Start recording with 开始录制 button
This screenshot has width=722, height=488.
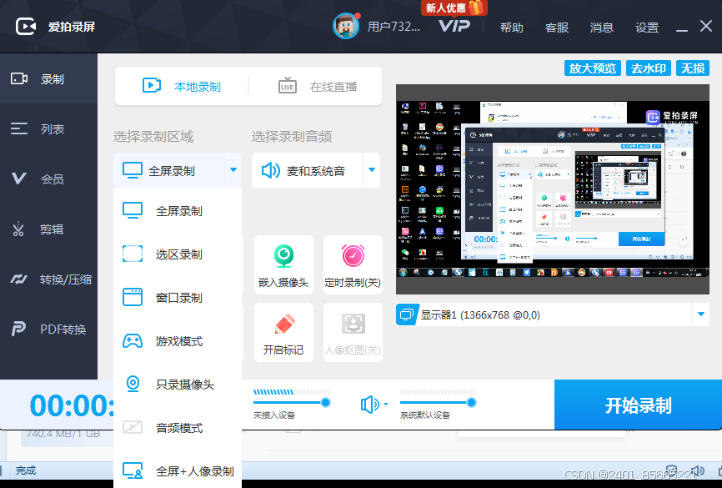[638, 405]
